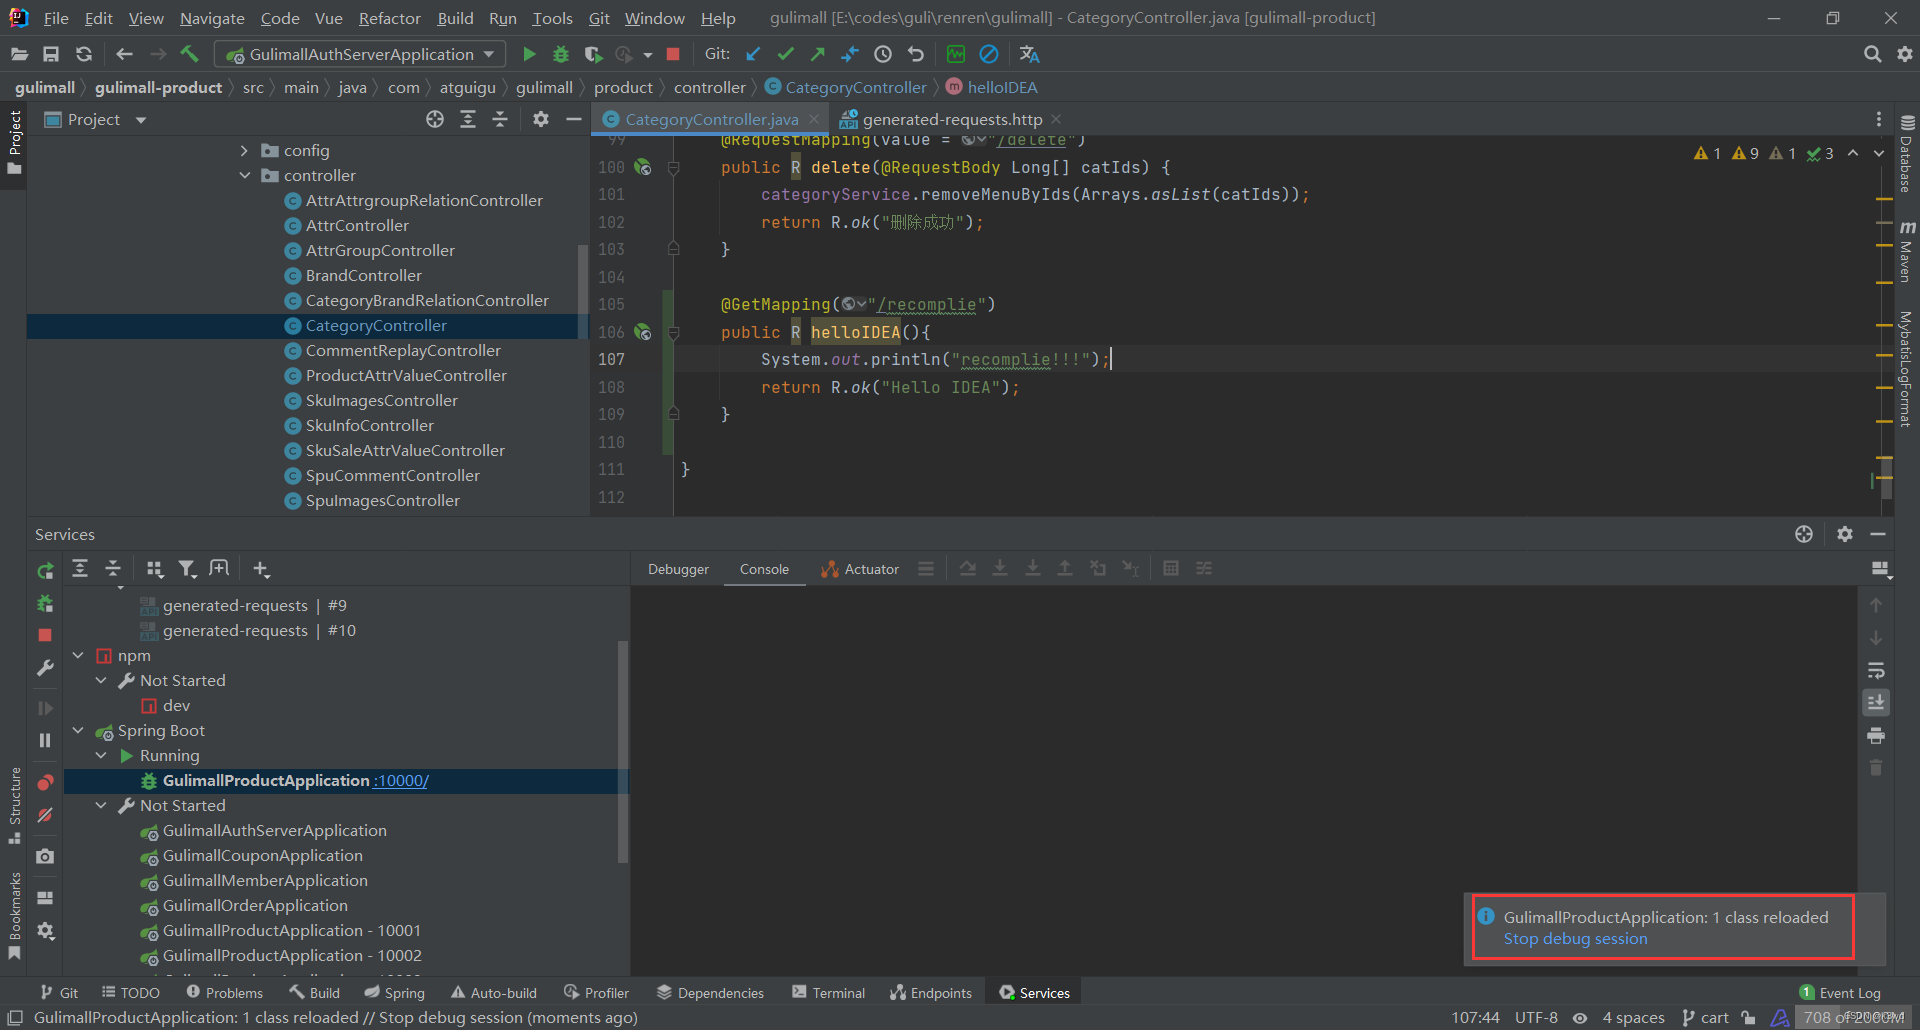Expand the config folder
The width and height of the screenshot is (1920, 1030).
click(244, 150)
